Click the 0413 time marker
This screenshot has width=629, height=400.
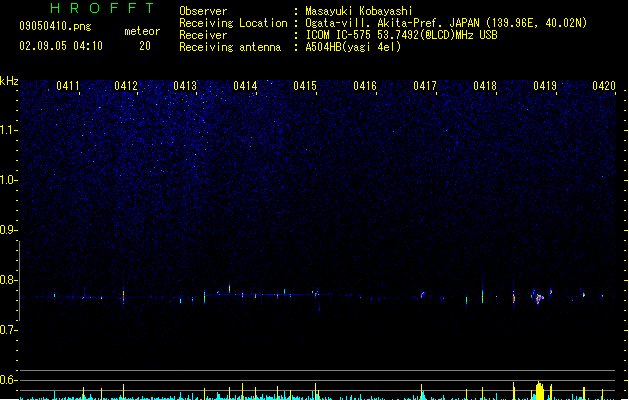coord(185,86)
